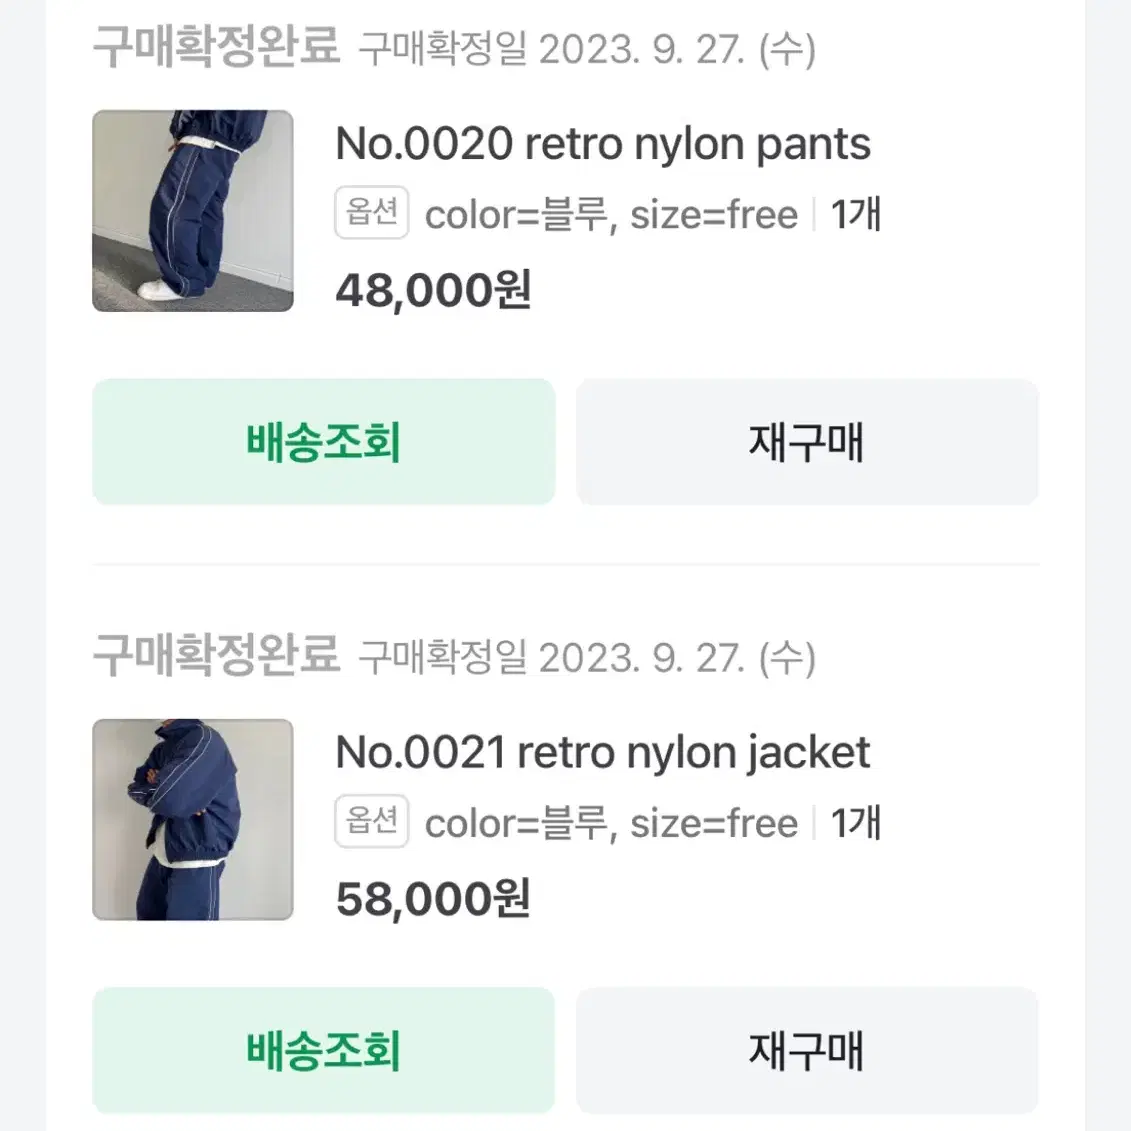Open the retro nylon pants product thumbnail
The image size is (1131, 1131).
193,211
